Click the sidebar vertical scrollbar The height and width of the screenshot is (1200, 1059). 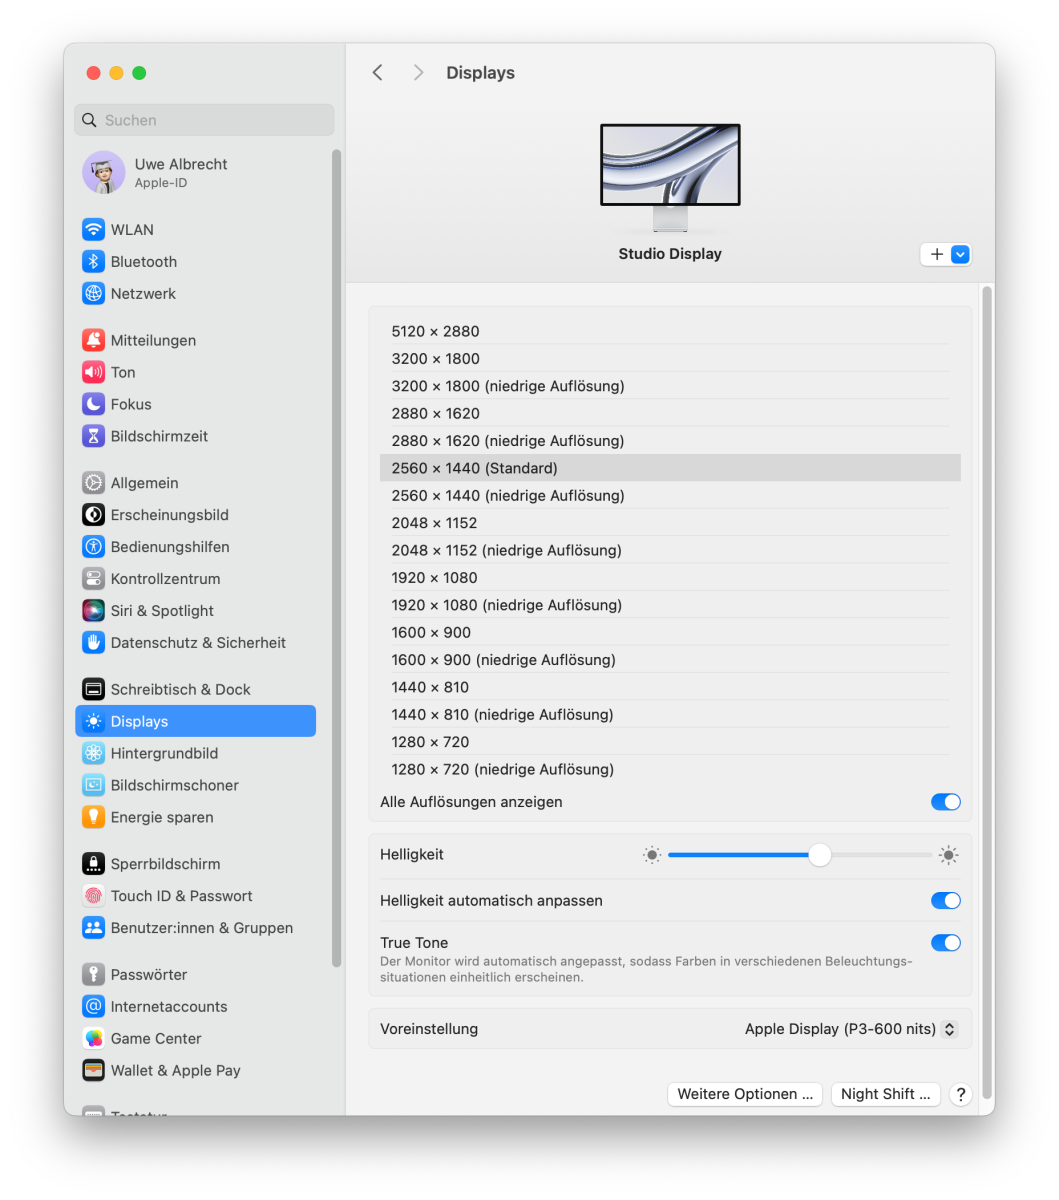[337, 558]
